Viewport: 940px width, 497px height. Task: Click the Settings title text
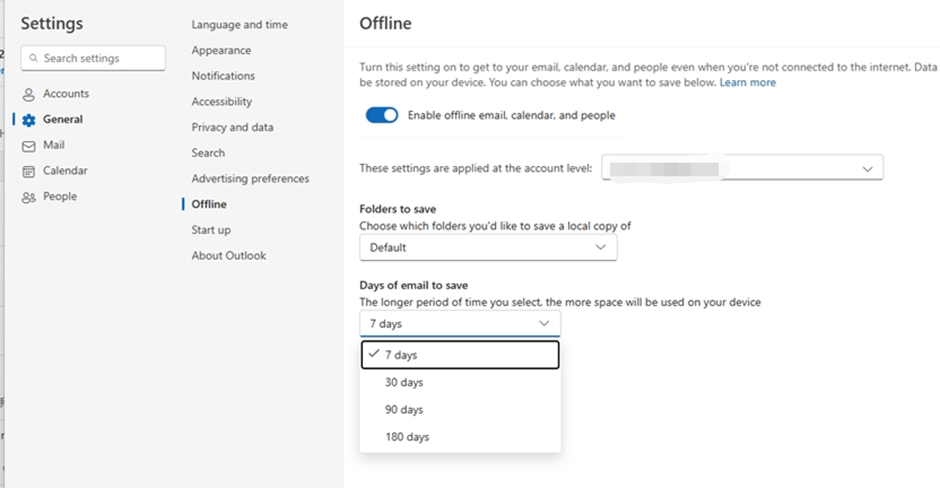pos(52,23)
